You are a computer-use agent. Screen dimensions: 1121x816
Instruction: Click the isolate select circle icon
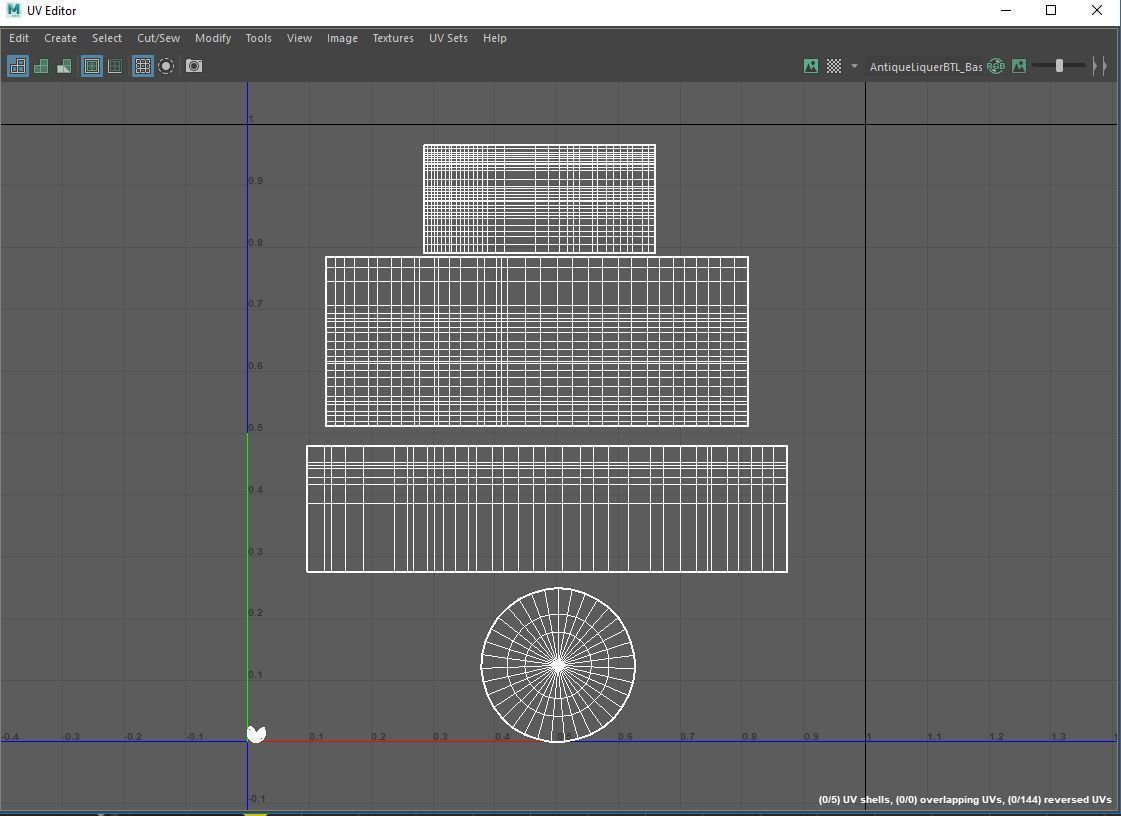[x=166, y=67]
